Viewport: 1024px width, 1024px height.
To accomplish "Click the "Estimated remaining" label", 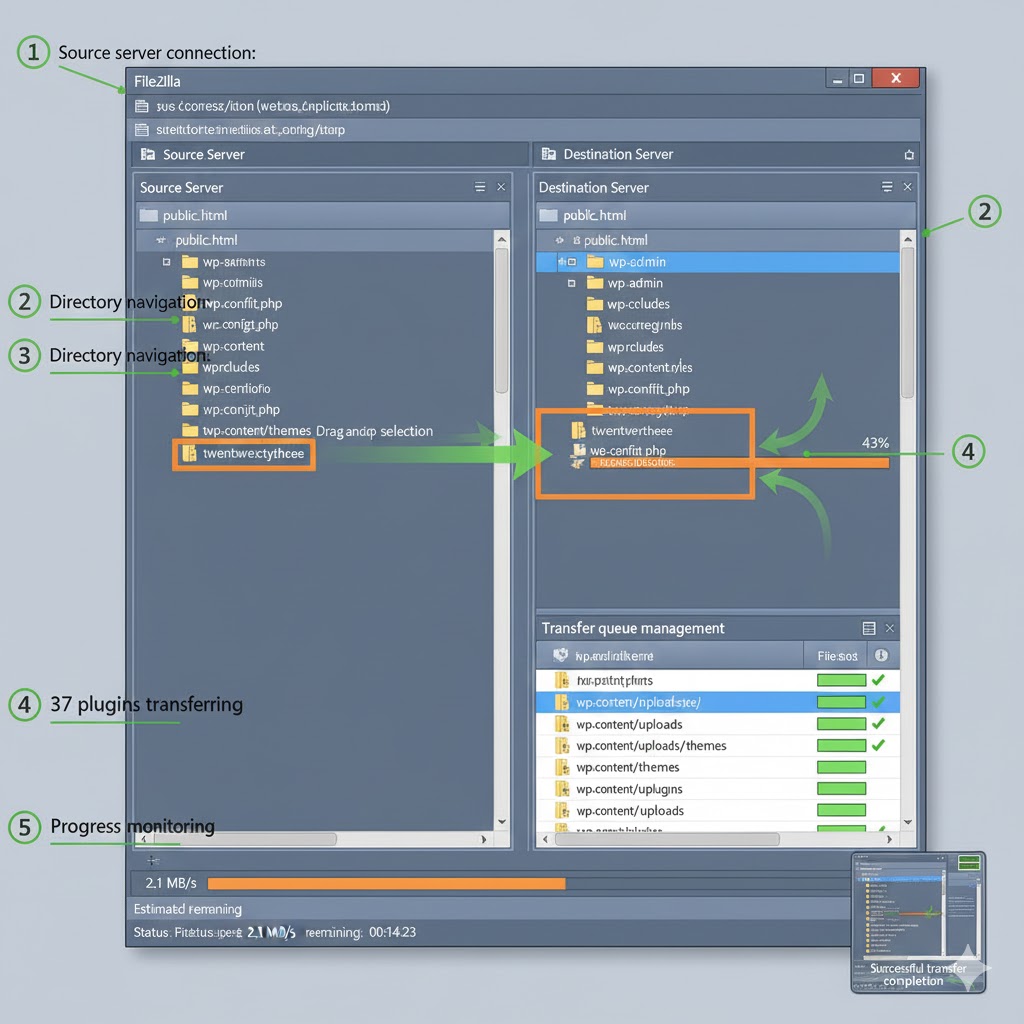I will 187,909.
